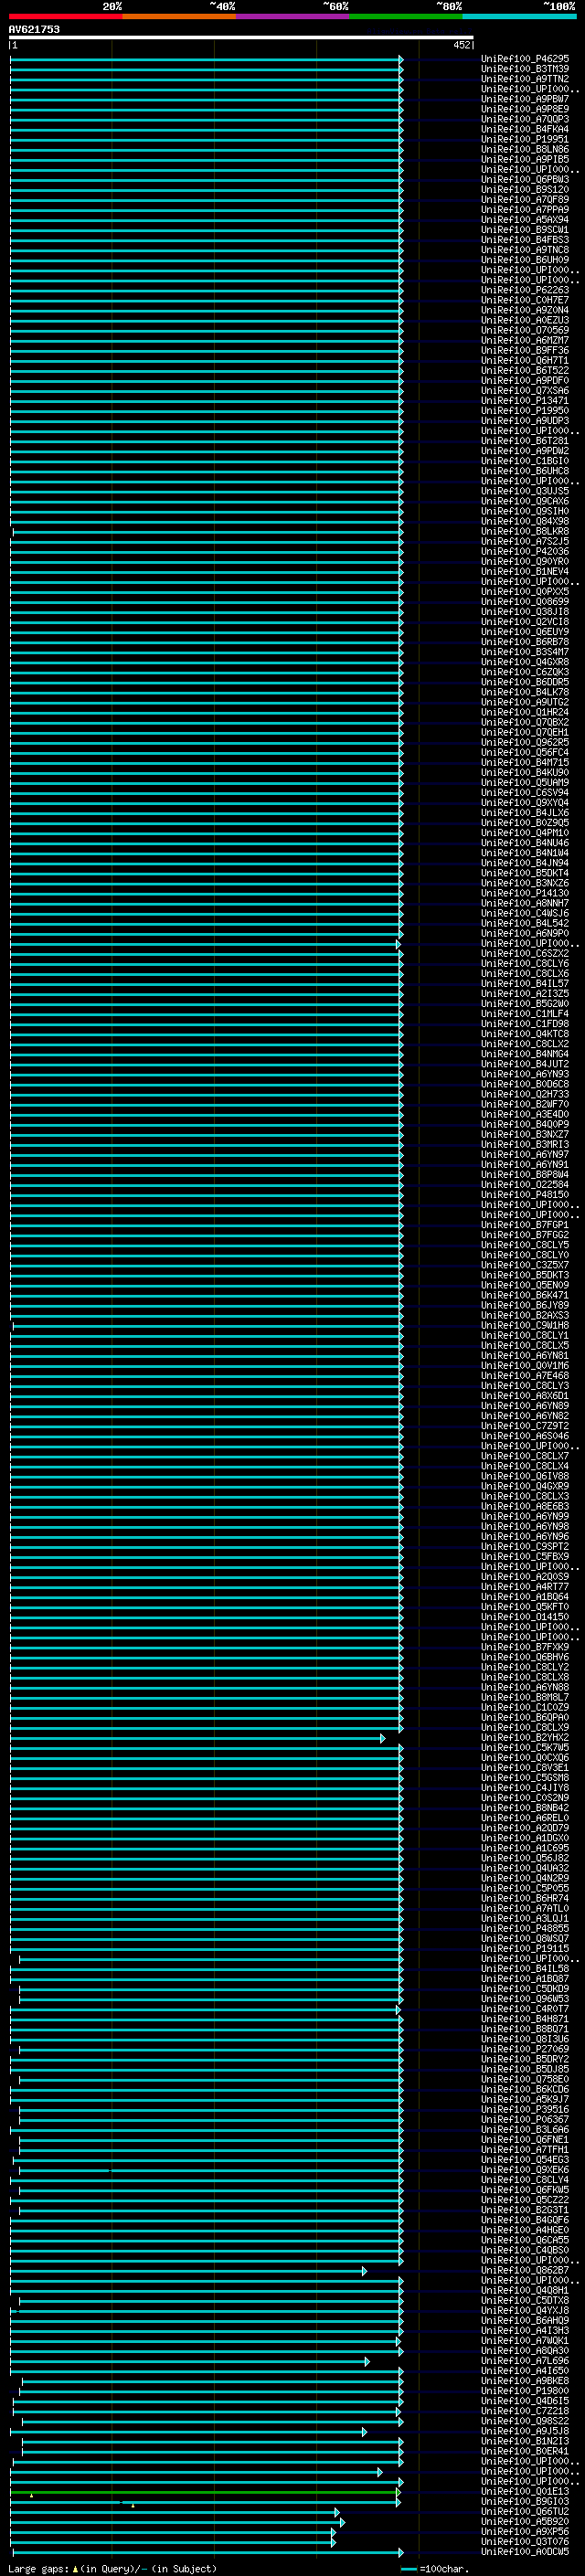Click sequence ID UniRef100_Q5CZ22
Screen dimensions: 585x2576
tap(525, 2199)
